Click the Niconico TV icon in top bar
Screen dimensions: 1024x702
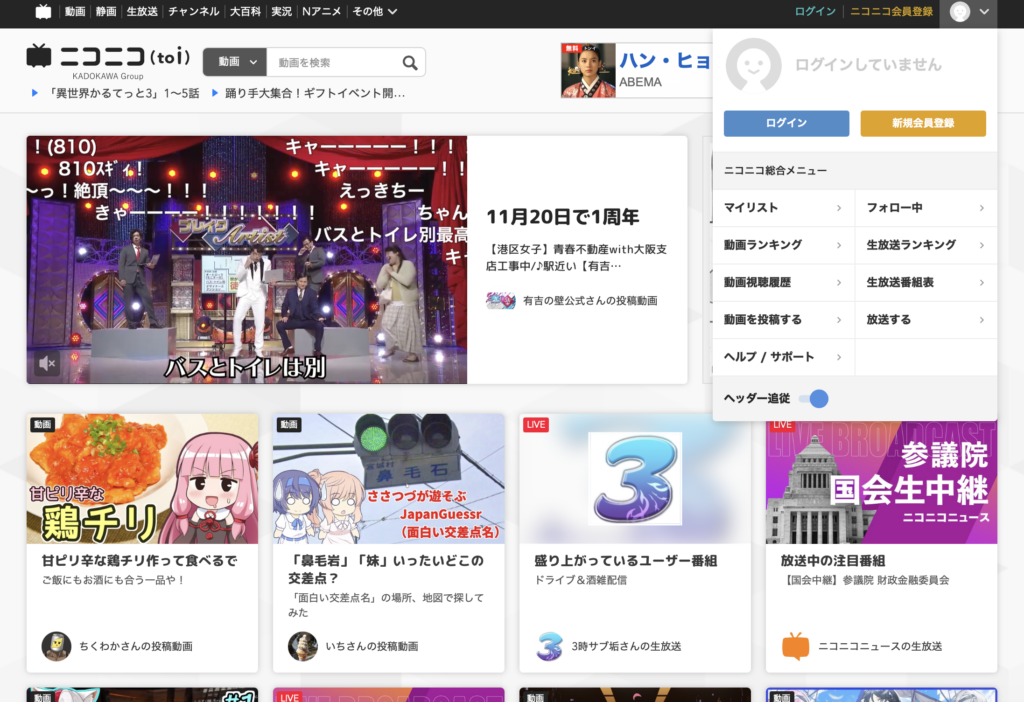(x=43, y=12)
